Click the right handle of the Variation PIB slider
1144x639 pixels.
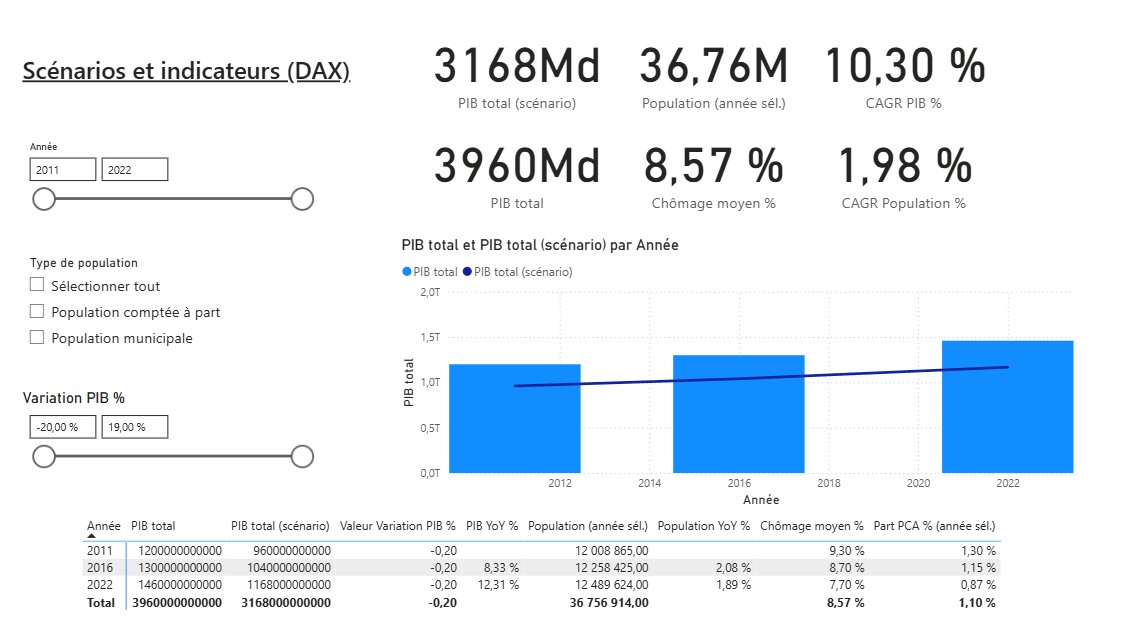[x=302, y=456]
